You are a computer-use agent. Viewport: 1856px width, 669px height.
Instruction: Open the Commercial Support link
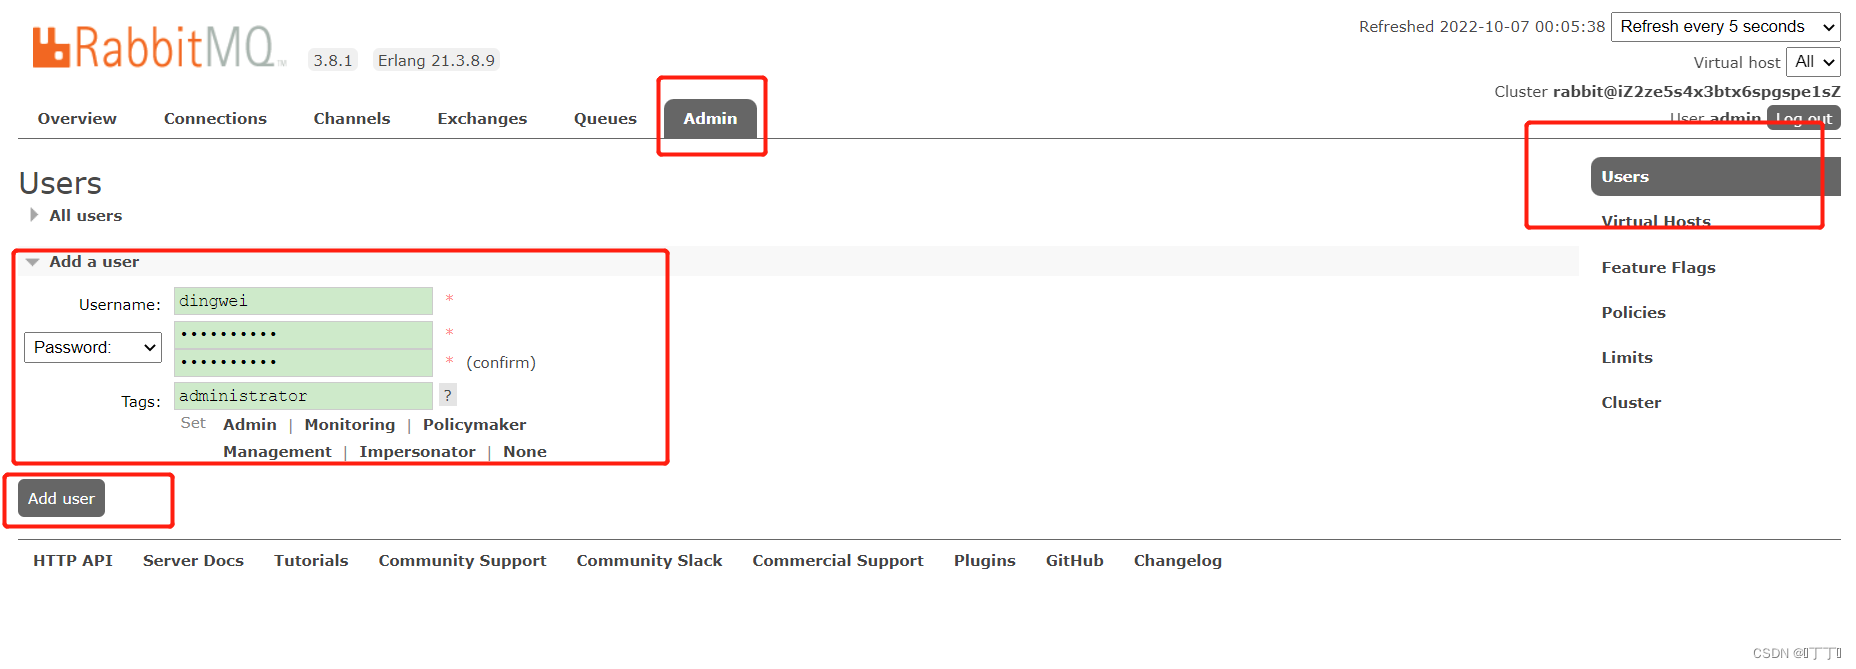(x=838, y=560)
